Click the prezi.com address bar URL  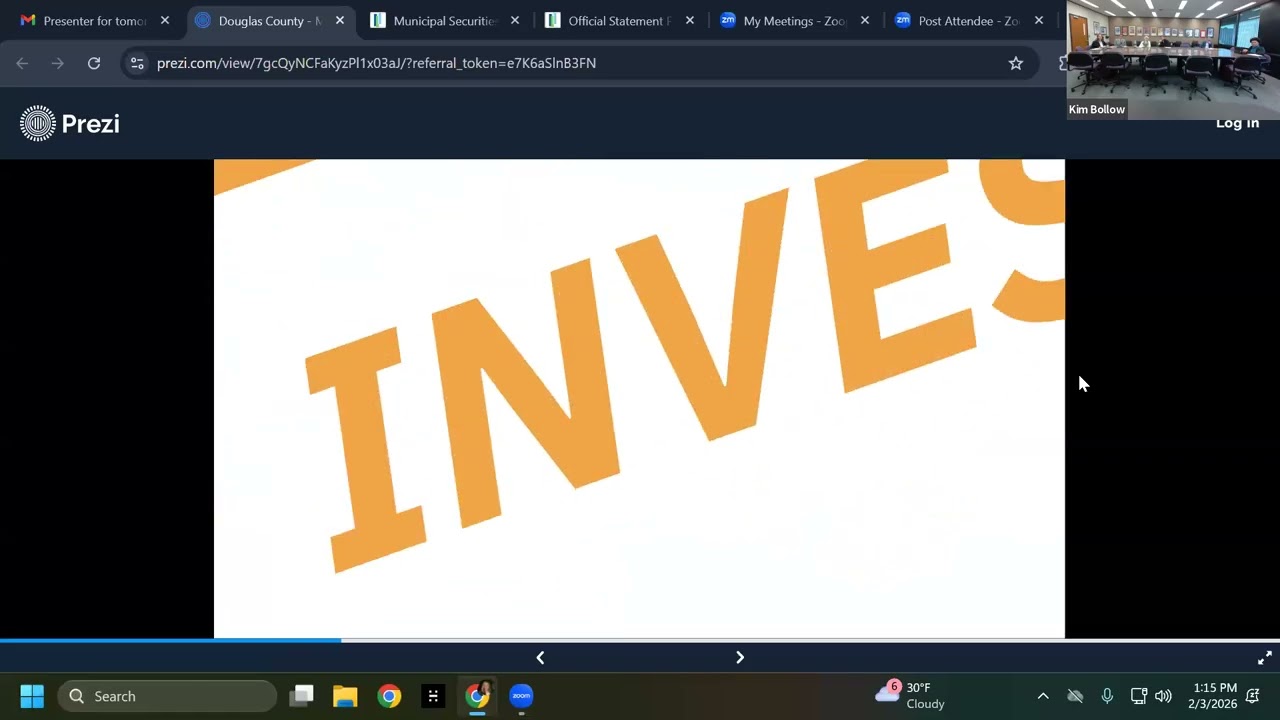pos(376,63)
